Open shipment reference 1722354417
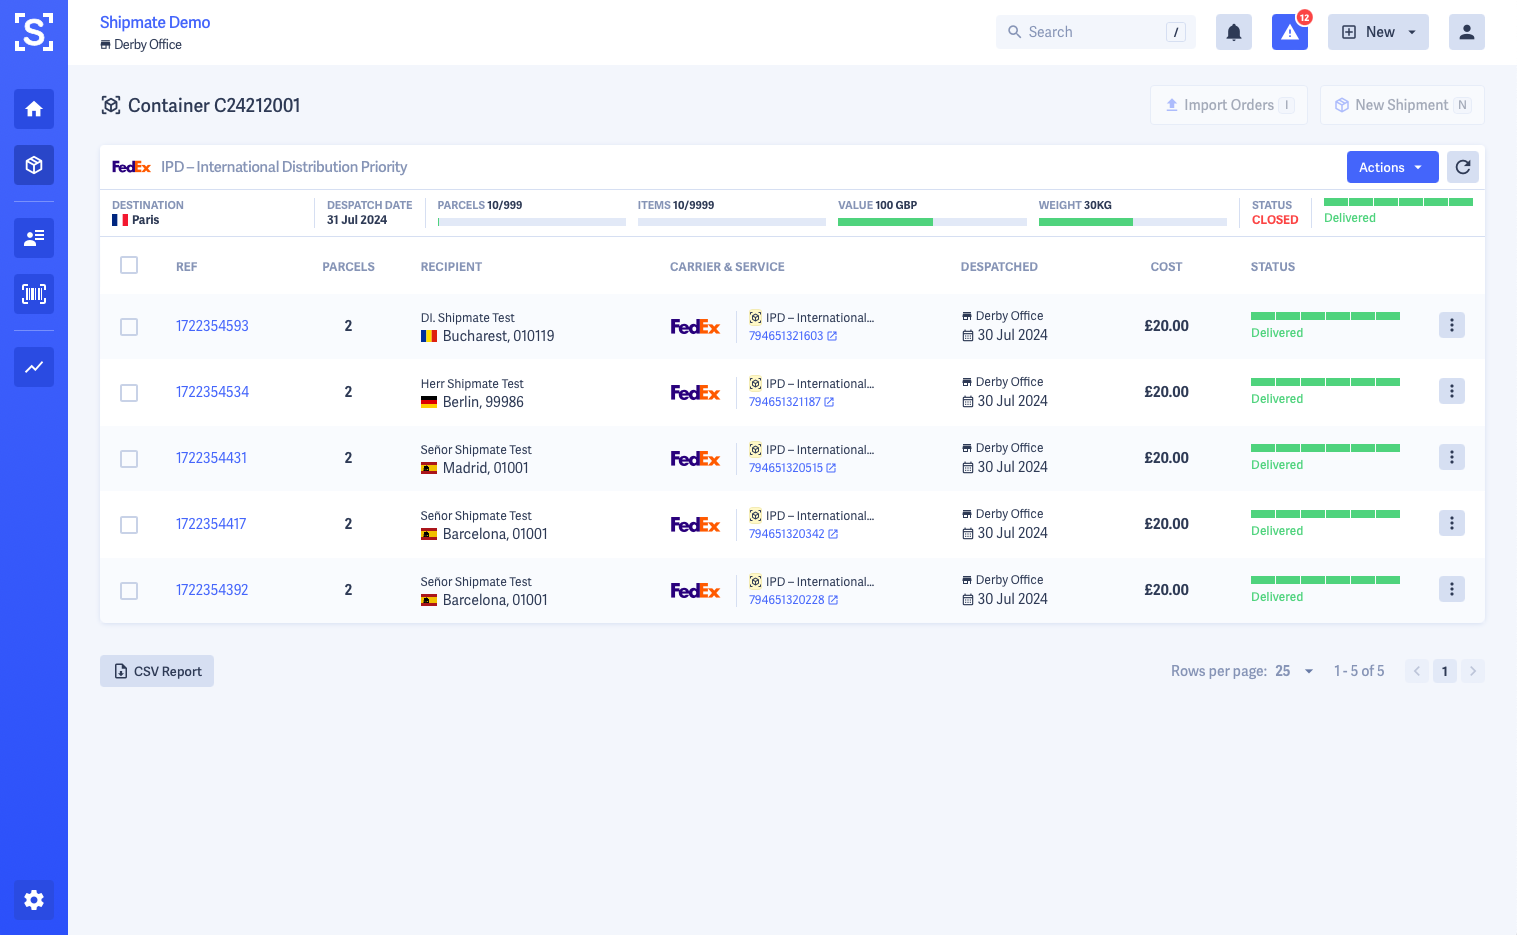This screenshot has height=935, width=1517. pyautogui.click(x=211, y=524)
